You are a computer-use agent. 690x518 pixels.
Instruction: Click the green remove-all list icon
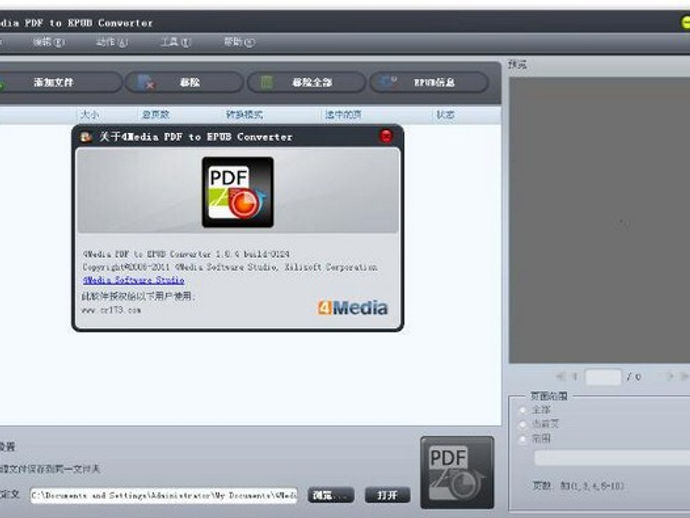coord(267,82)
